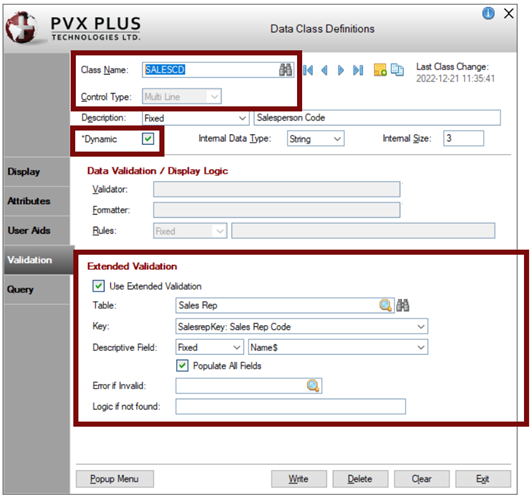Jump to the last class record
531x498 pixels.
pyautogui.click(x=358, y=70)
